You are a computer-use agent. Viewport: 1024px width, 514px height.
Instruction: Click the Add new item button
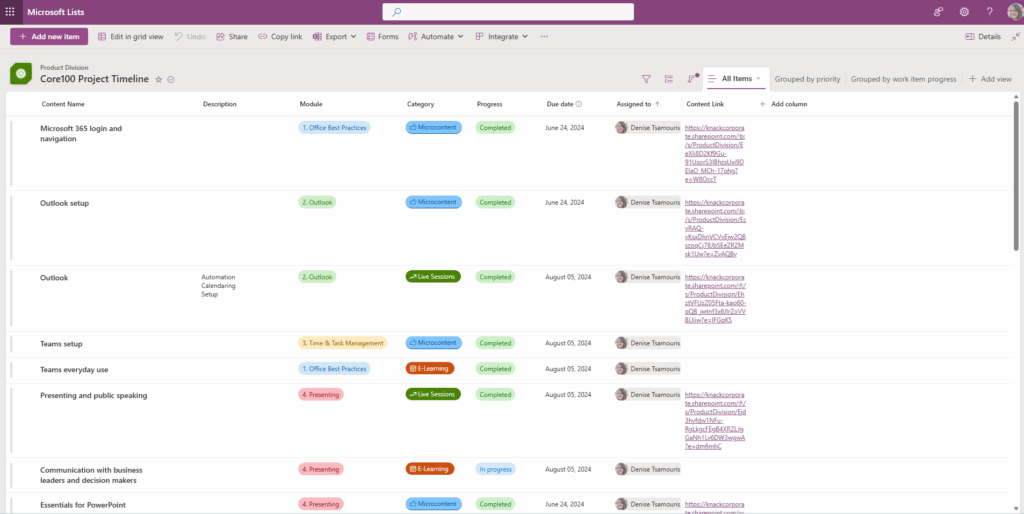coord(49,36)
